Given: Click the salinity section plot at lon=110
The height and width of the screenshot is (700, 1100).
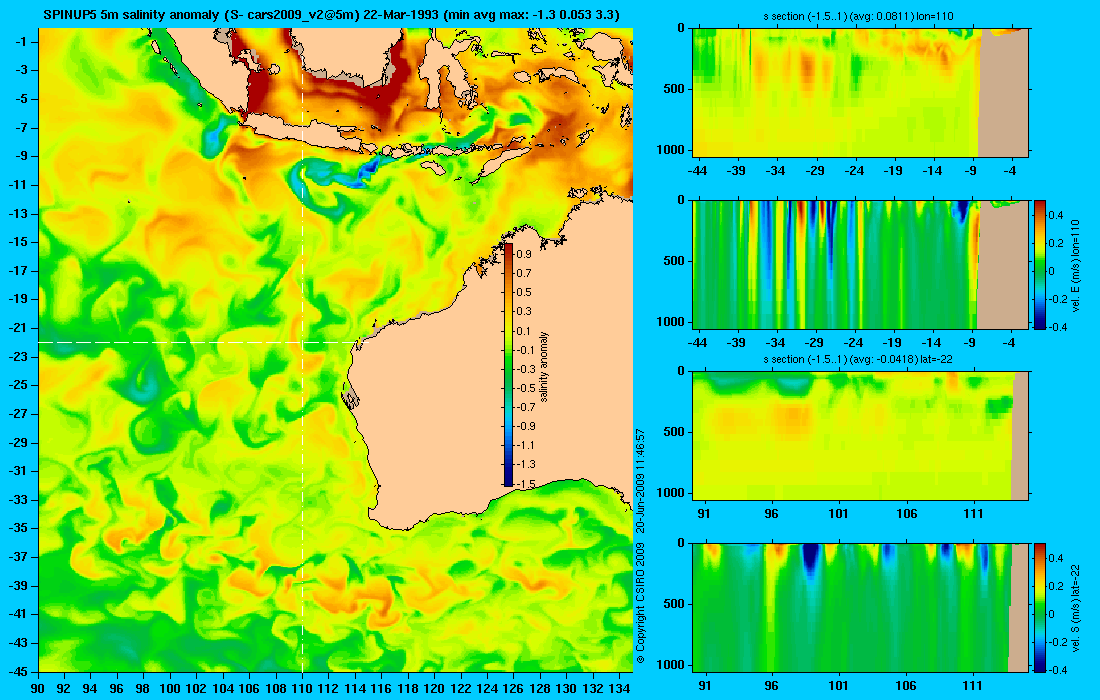Looking at the screenshot, I should [861, 93].
